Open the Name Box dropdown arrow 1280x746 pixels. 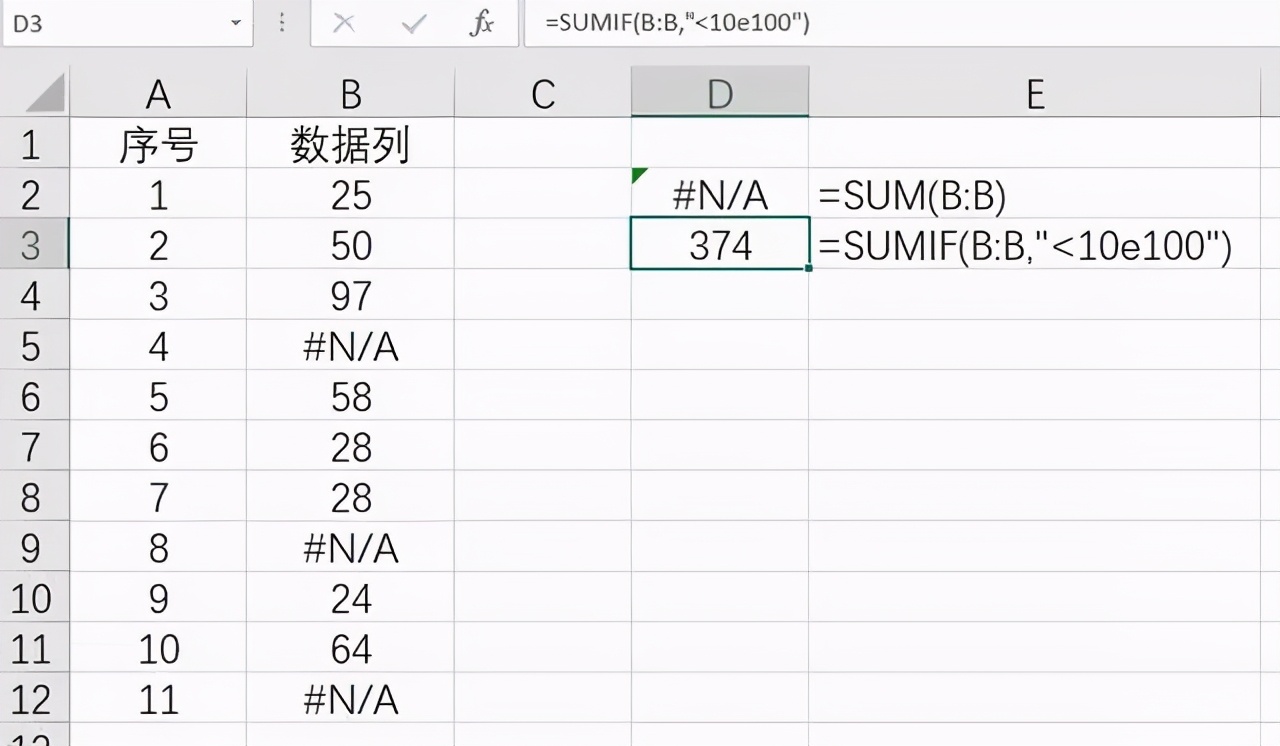(237, 23)
